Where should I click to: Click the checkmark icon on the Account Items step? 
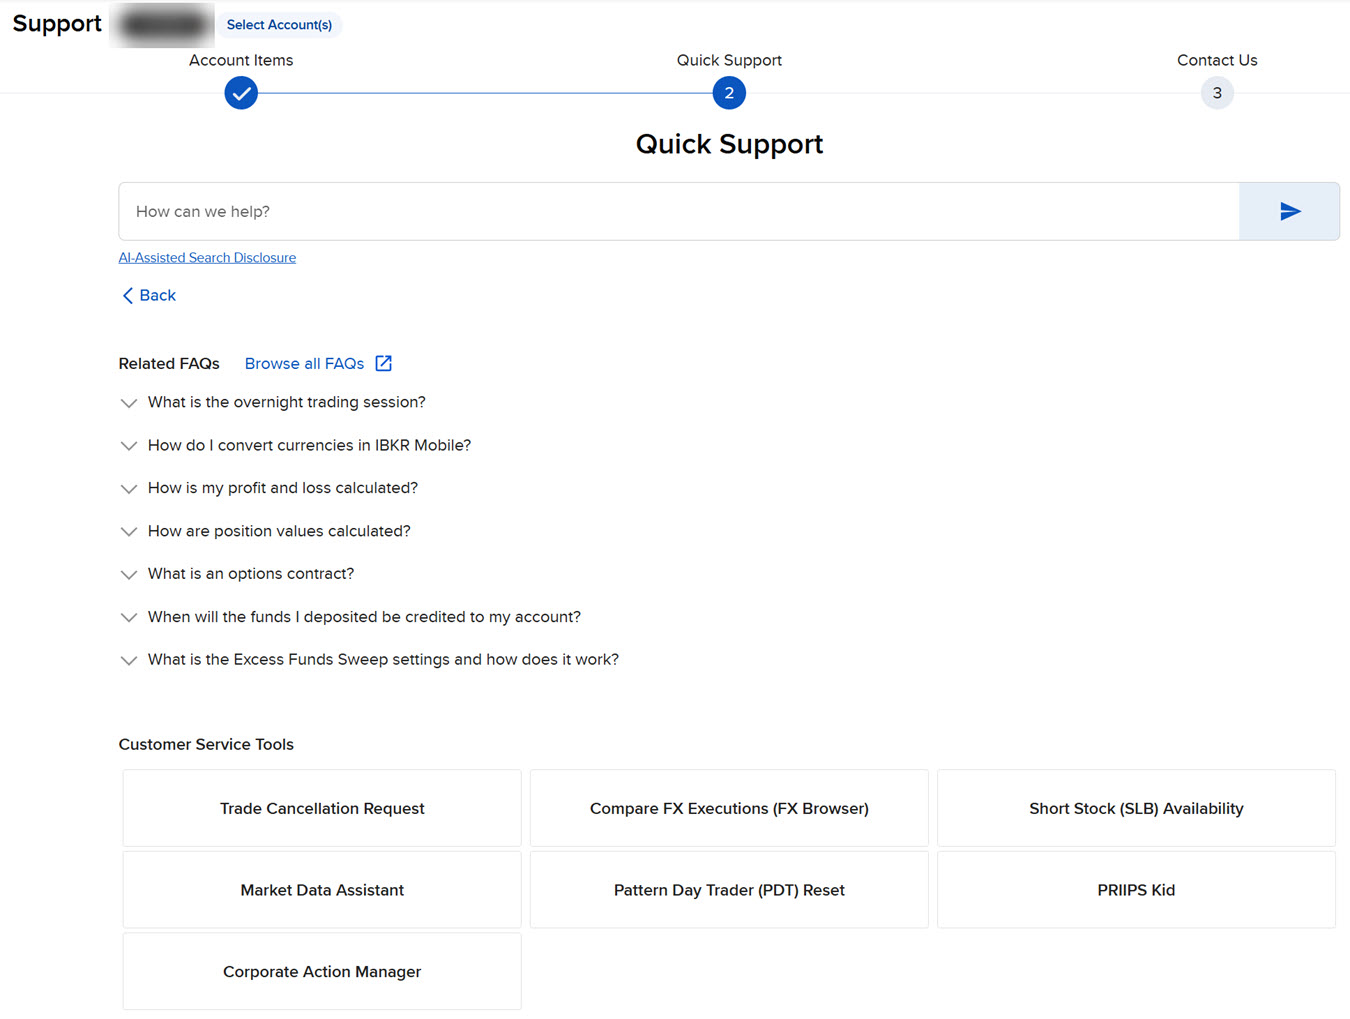tap(241, 92)
